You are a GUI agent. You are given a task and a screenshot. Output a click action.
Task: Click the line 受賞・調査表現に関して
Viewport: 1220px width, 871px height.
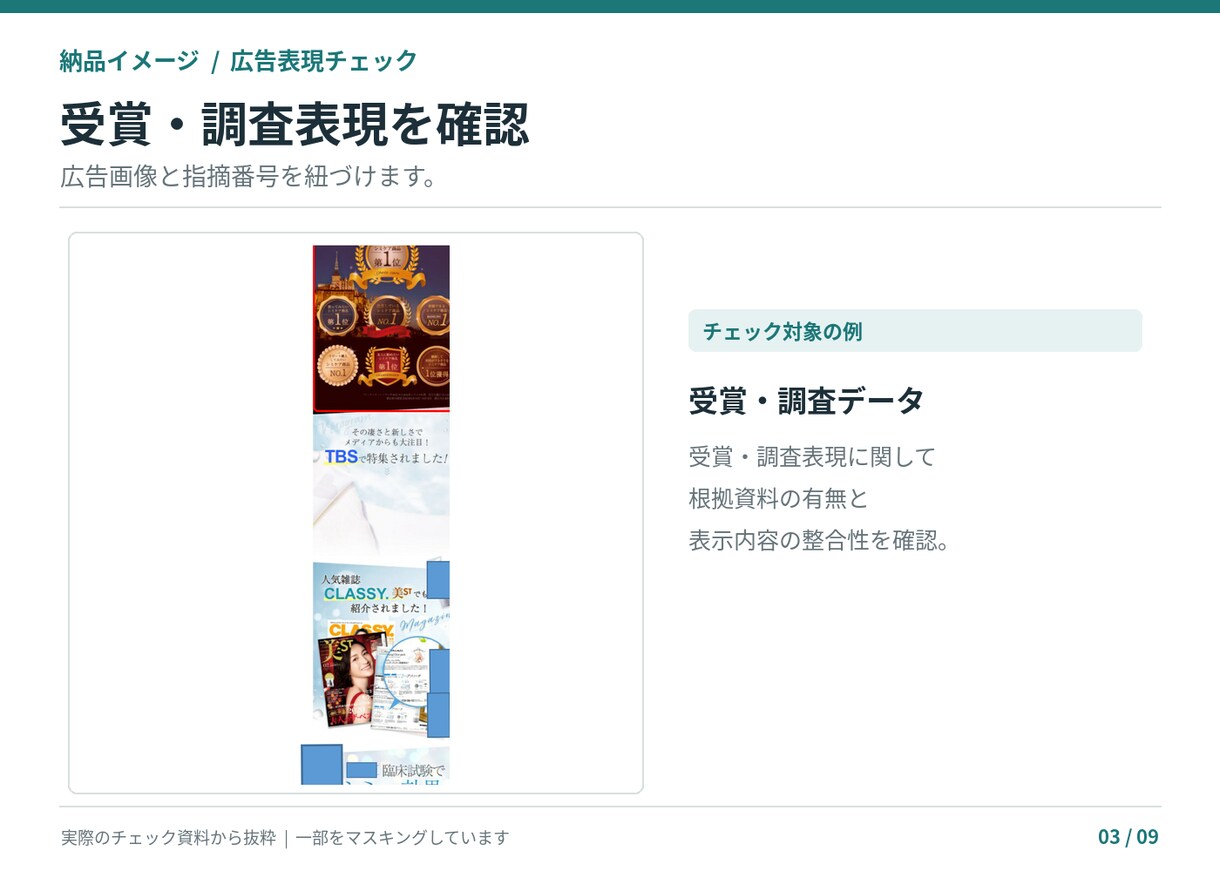point(812,457)
